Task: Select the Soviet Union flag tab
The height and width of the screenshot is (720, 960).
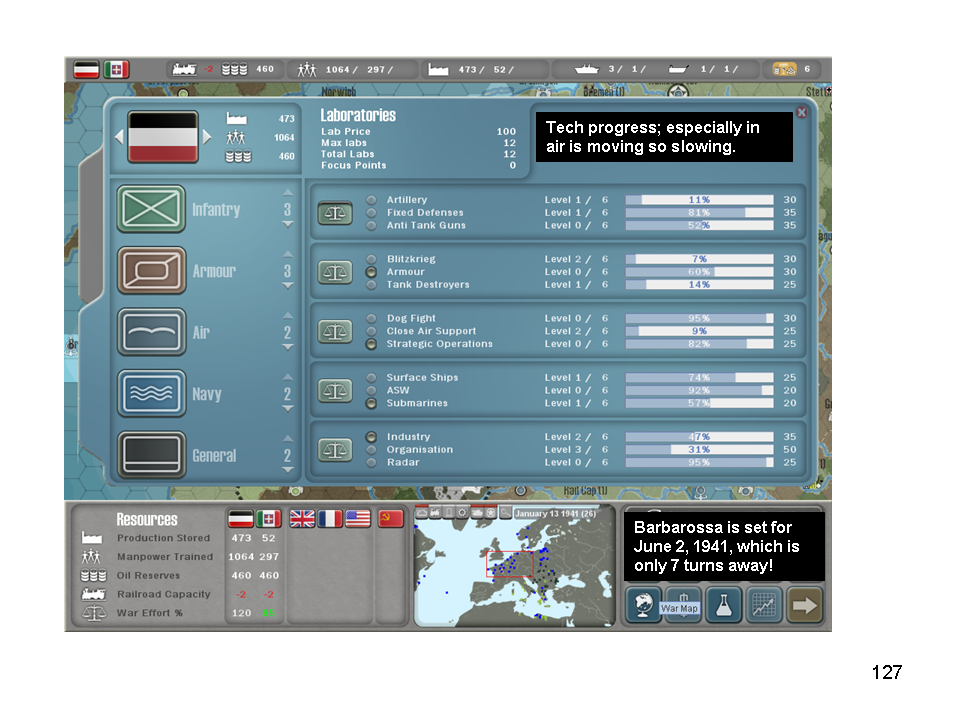Action: click(x=390, y=518)
